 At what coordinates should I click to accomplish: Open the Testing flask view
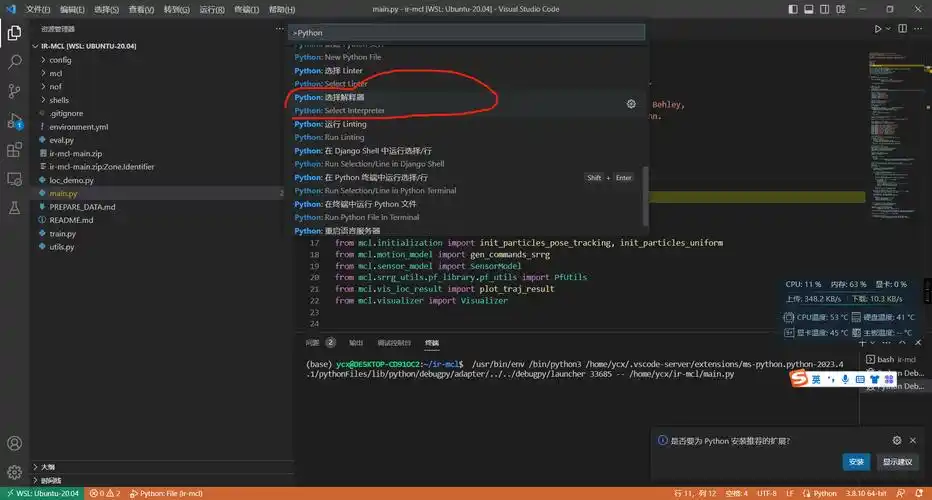pos(15,208)
